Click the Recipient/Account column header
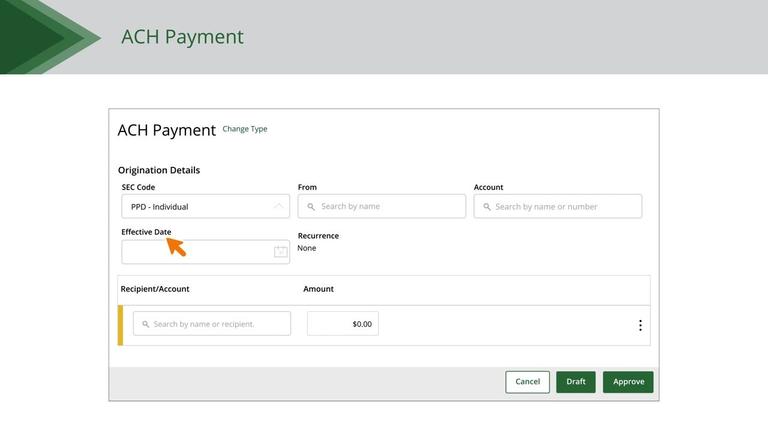Image resolution: width=768 pixels, height=432 pixels. [x=155, y=289]
